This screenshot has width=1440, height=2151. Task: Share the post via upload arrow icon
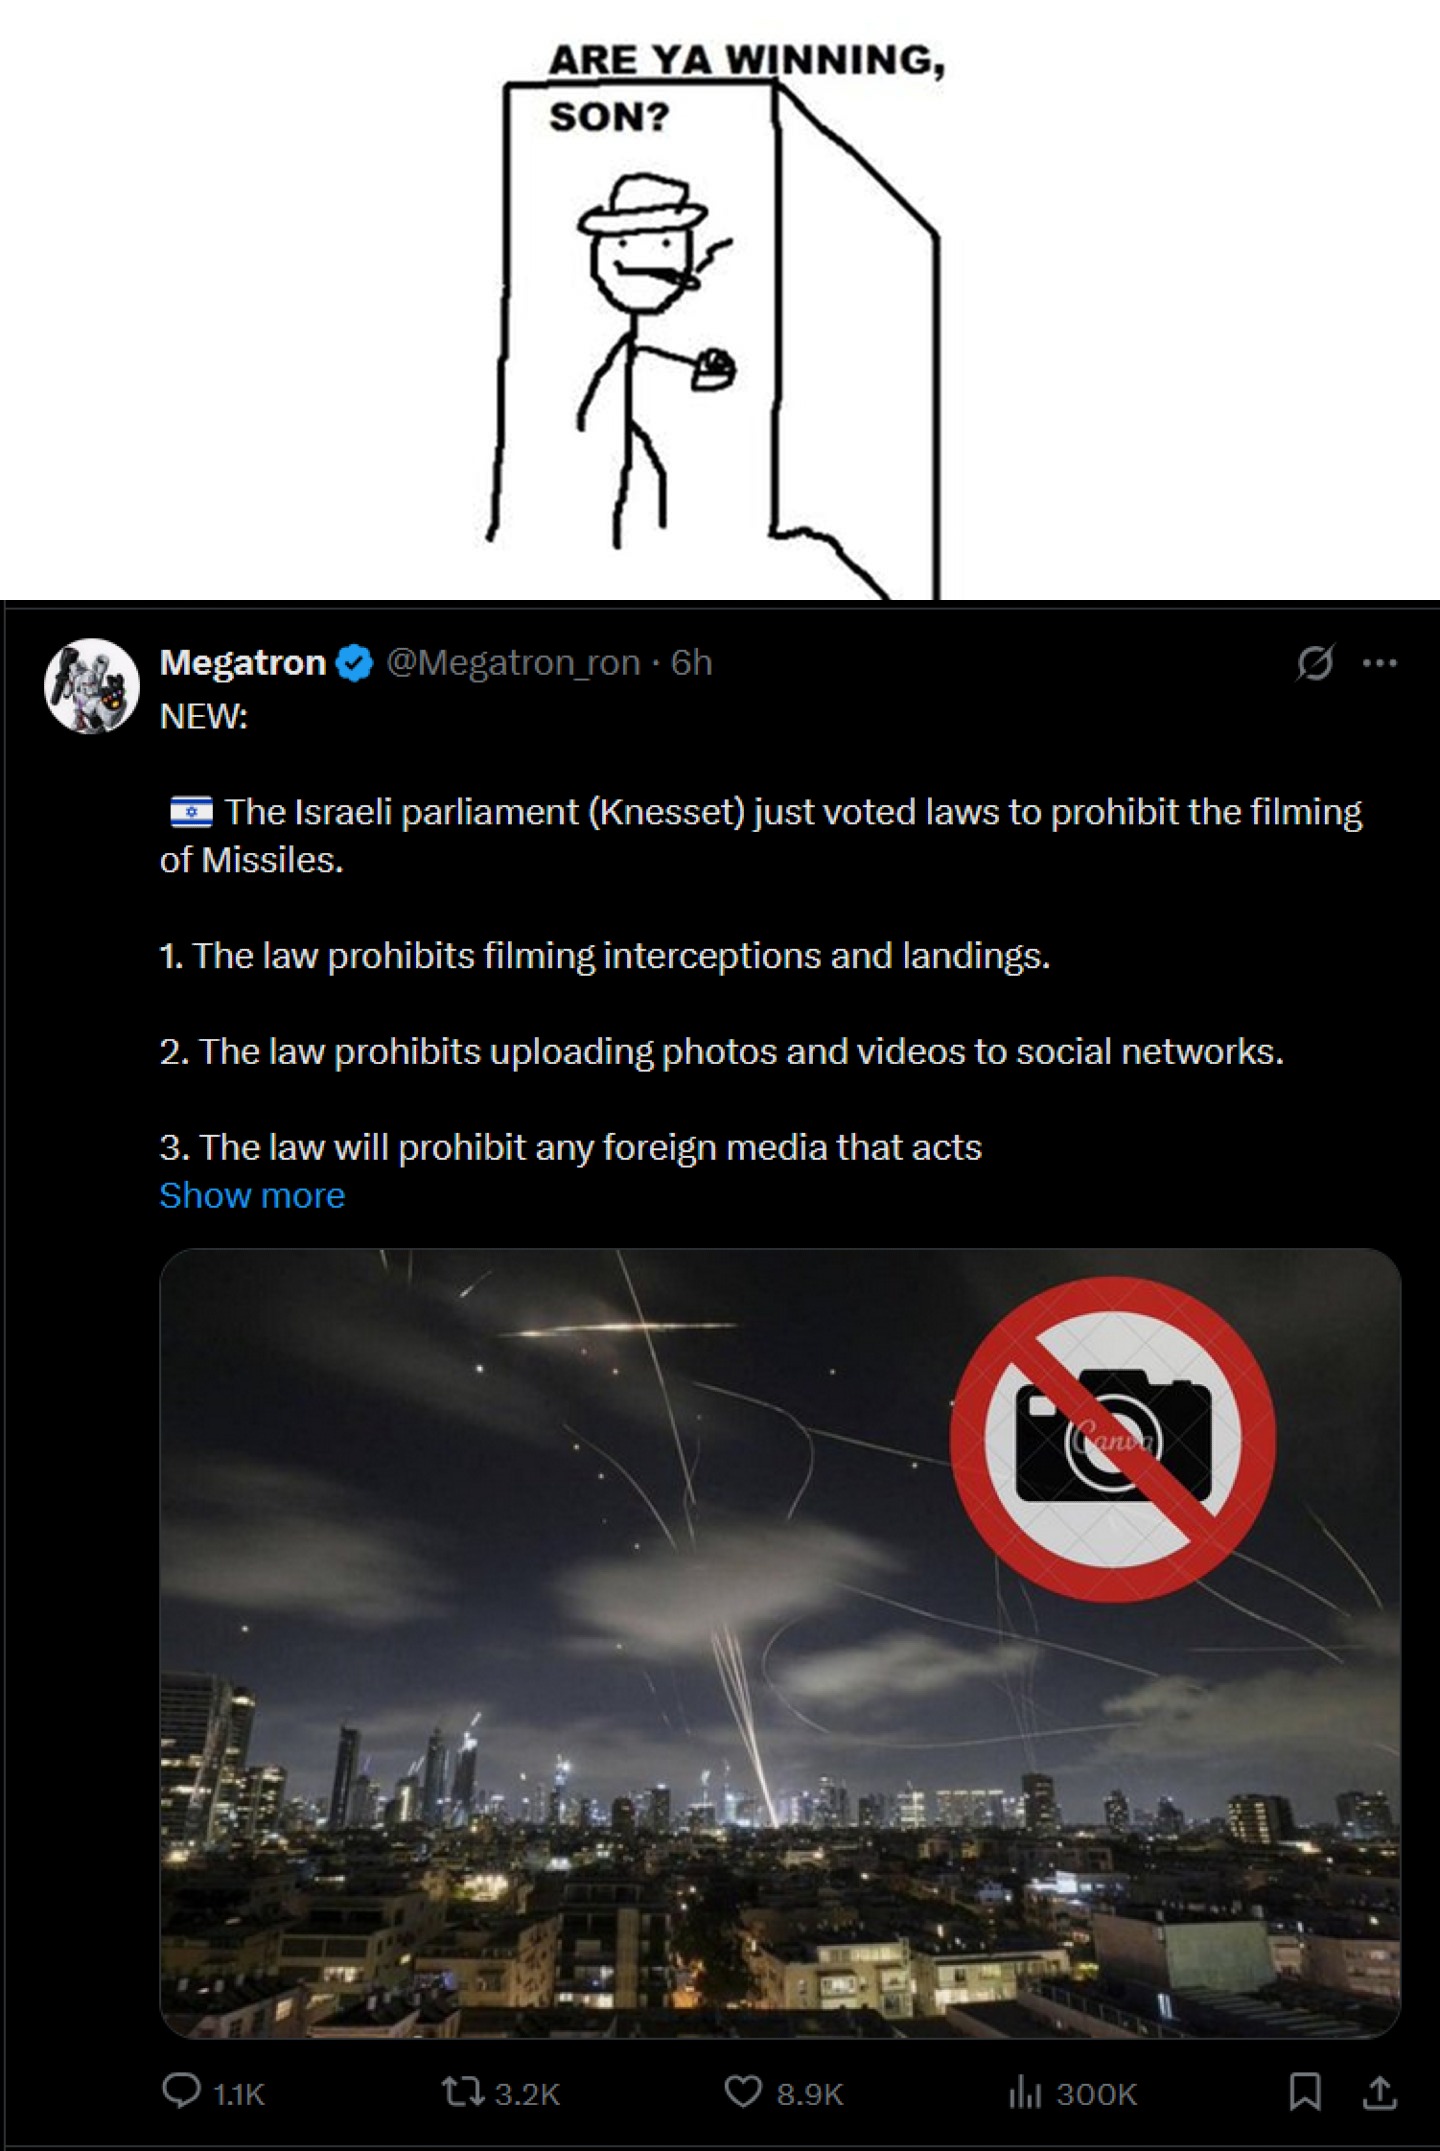pos(1380,2092)
